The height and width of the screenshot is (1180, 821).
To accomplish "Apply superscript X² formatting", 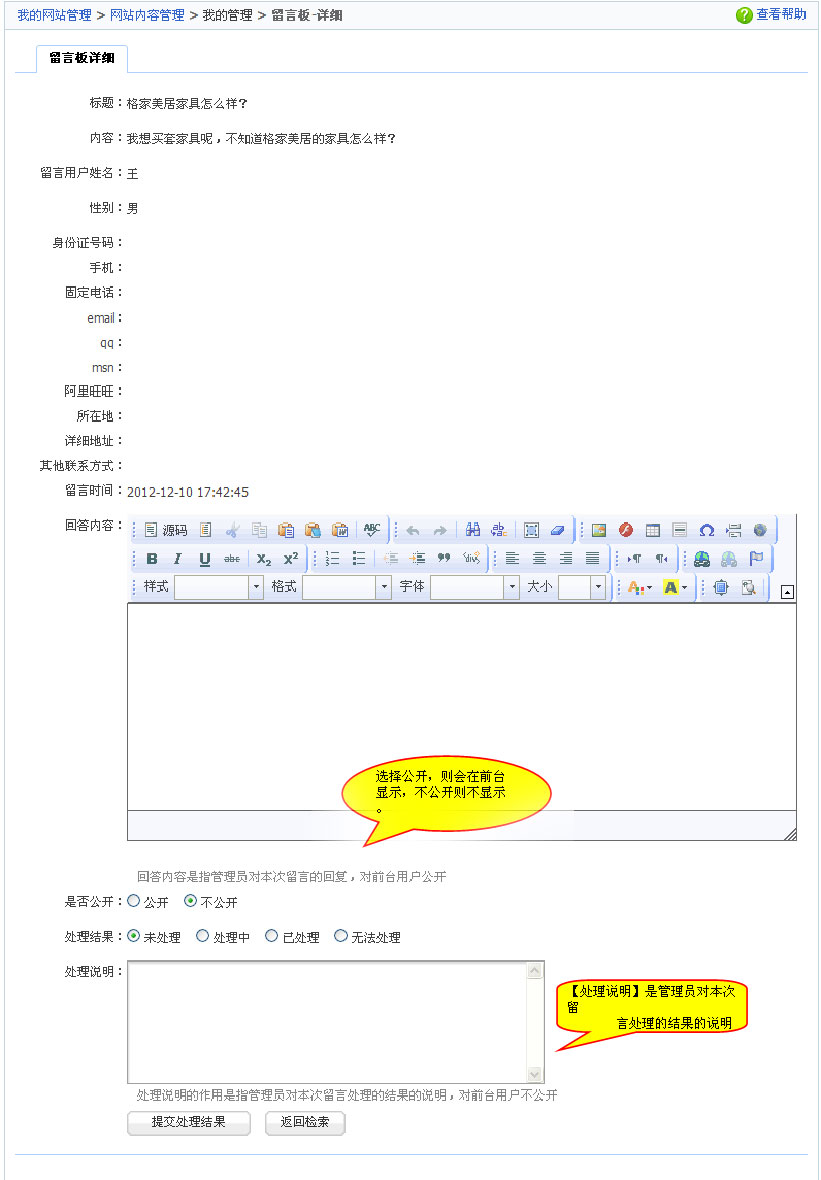I will [x=290, y=558].
